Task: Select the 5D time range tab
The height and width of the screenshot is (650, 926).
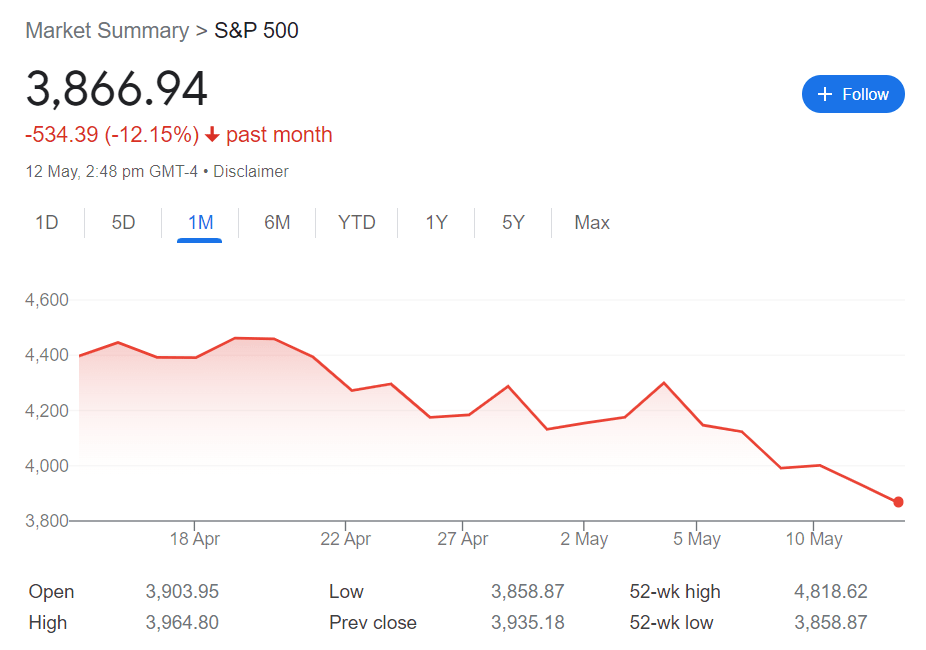Action: 123,222
